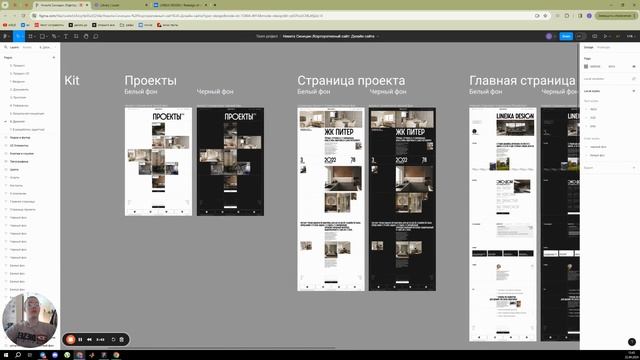
Task: Select the Comment tool
Action: [96, 36]
